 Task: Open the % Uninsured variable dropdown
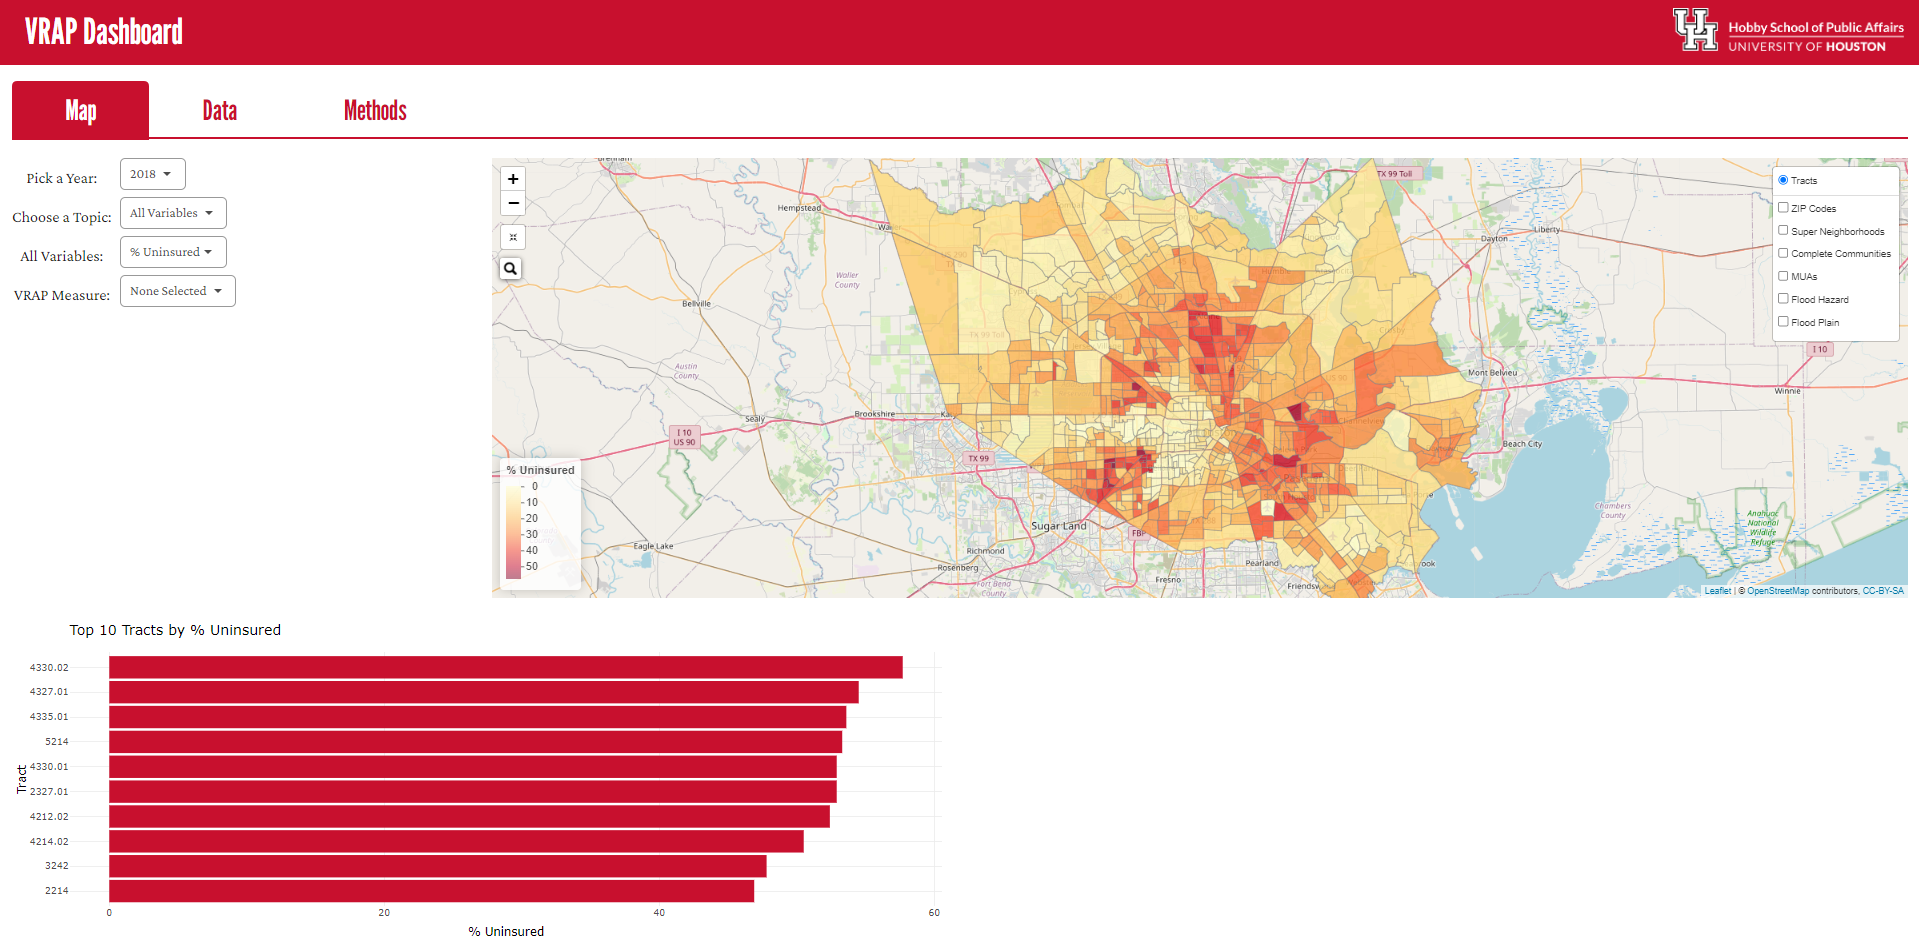173,252
